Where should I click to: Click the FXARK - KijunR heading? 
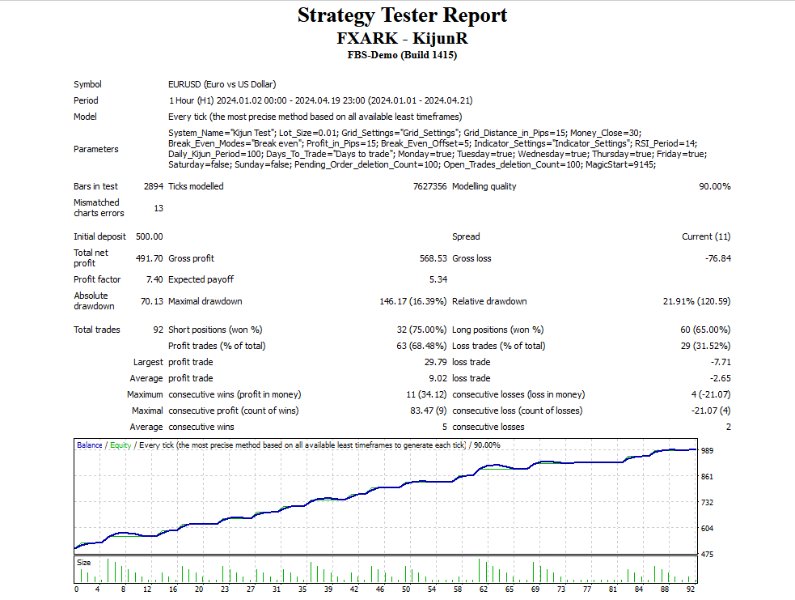[401, 38]
